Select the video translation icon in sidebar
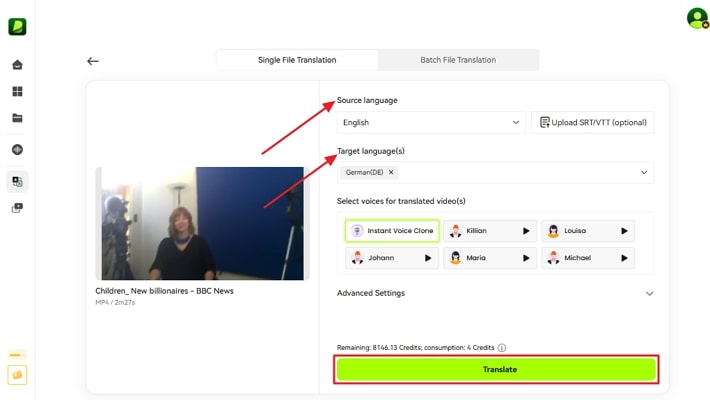Image resolution: width=710 pixels, height=400 pixels. click(17, 182)
